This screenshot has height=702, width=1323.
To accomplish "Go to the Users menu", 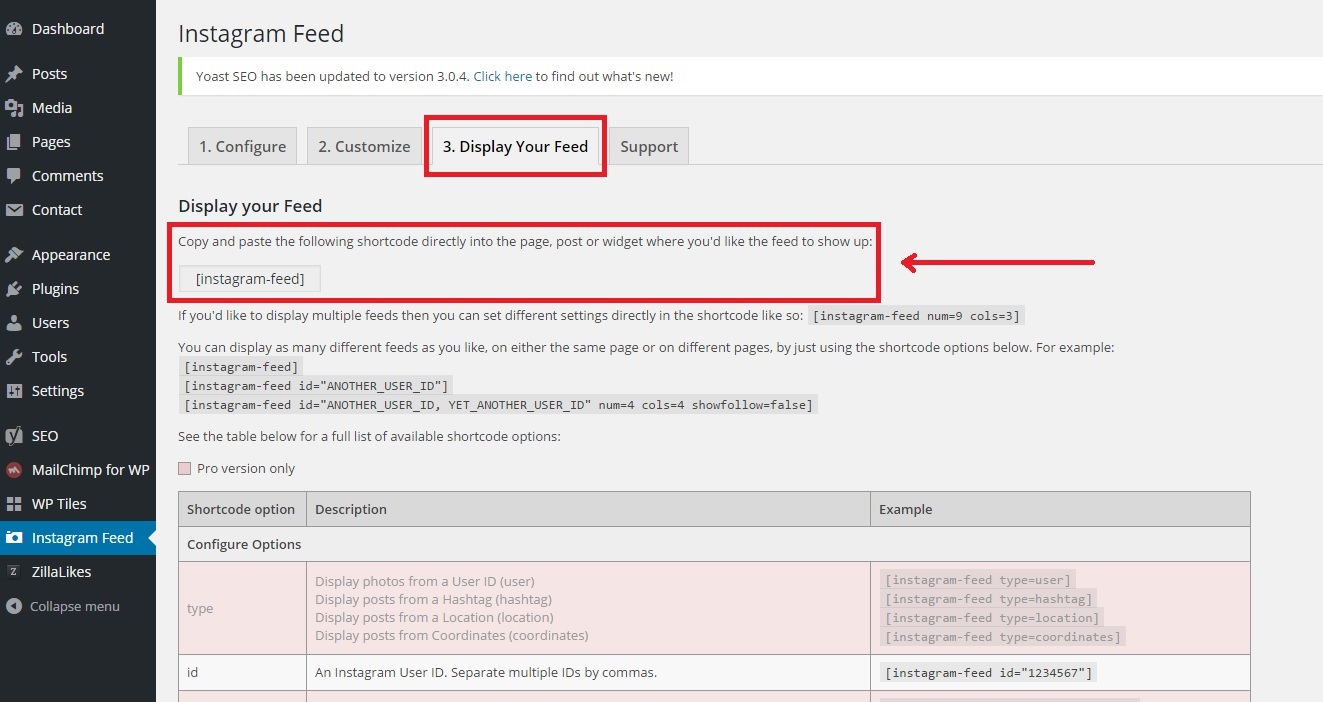I will [50, 323].
